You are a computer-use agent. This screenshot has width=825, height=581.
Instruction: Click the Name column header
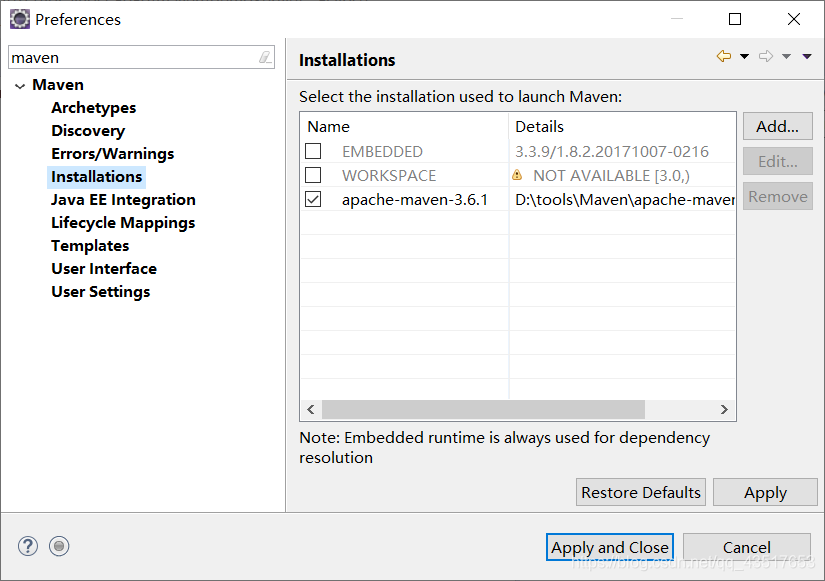404,127
